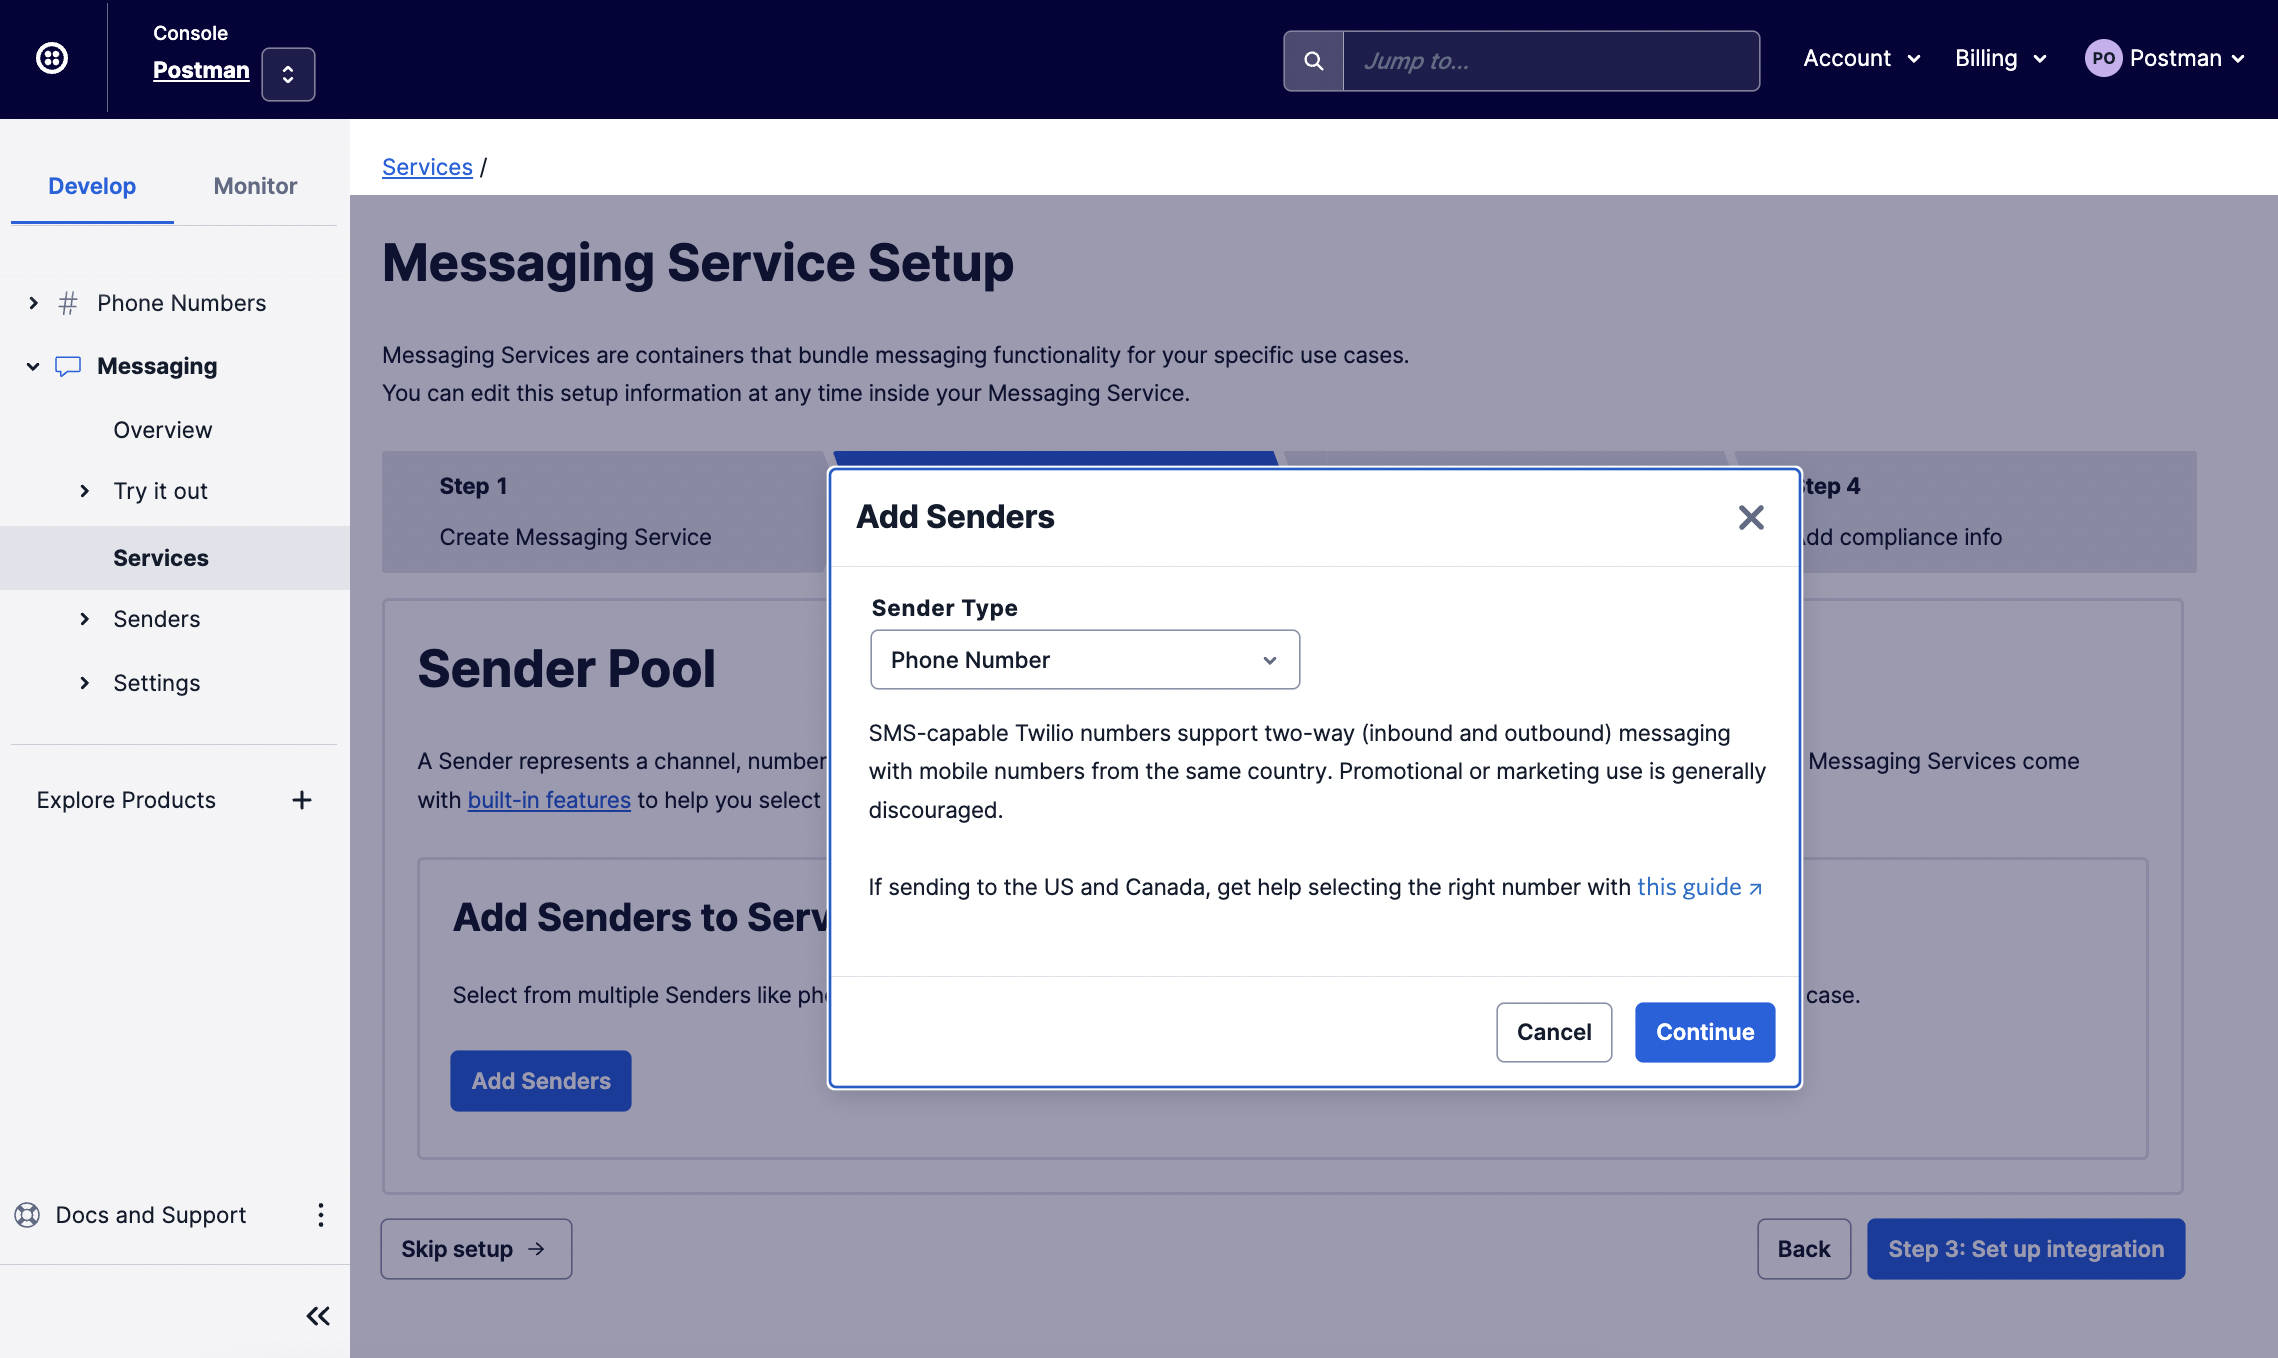2278x1358 pixels.
Task: Select Overview under Messaging
Action: coord(163,430)
